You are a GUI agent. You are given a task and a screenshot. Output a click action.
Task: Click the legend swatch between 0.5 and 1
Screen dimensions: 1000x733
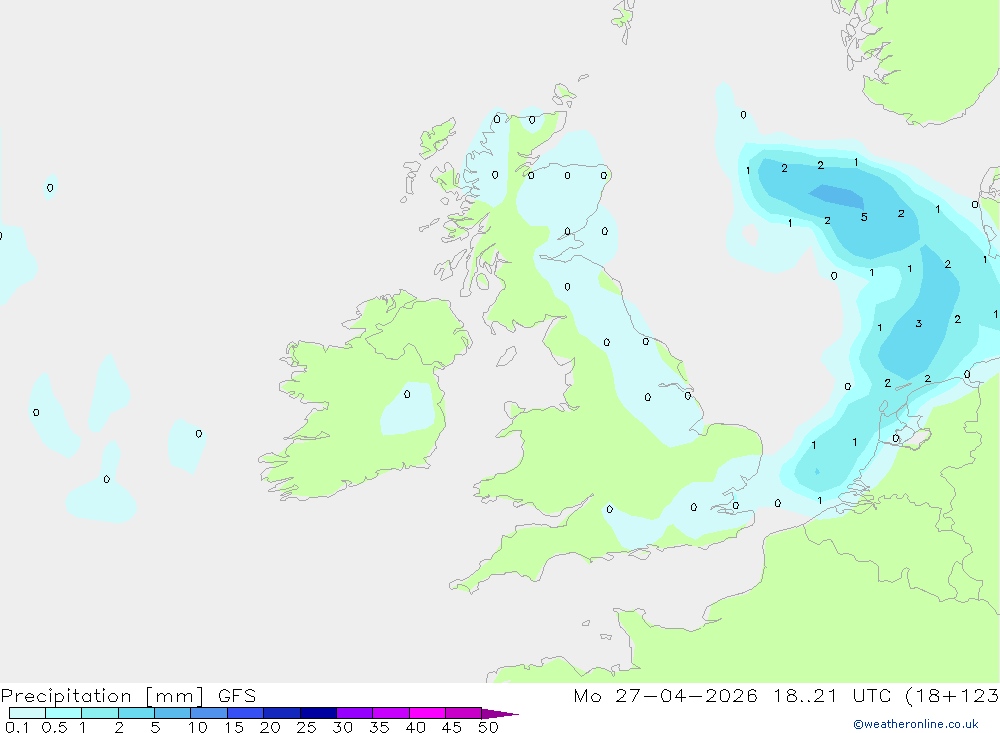pyautogui.click(x=64, y=713)
